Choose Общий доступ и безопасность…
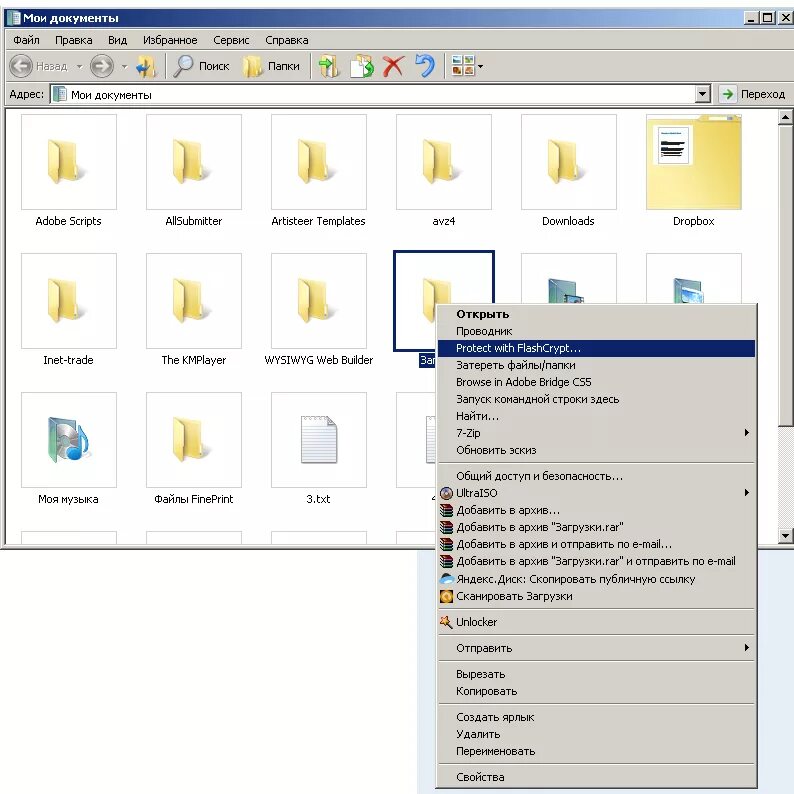 pyautogui.click(x=597, y=476)
